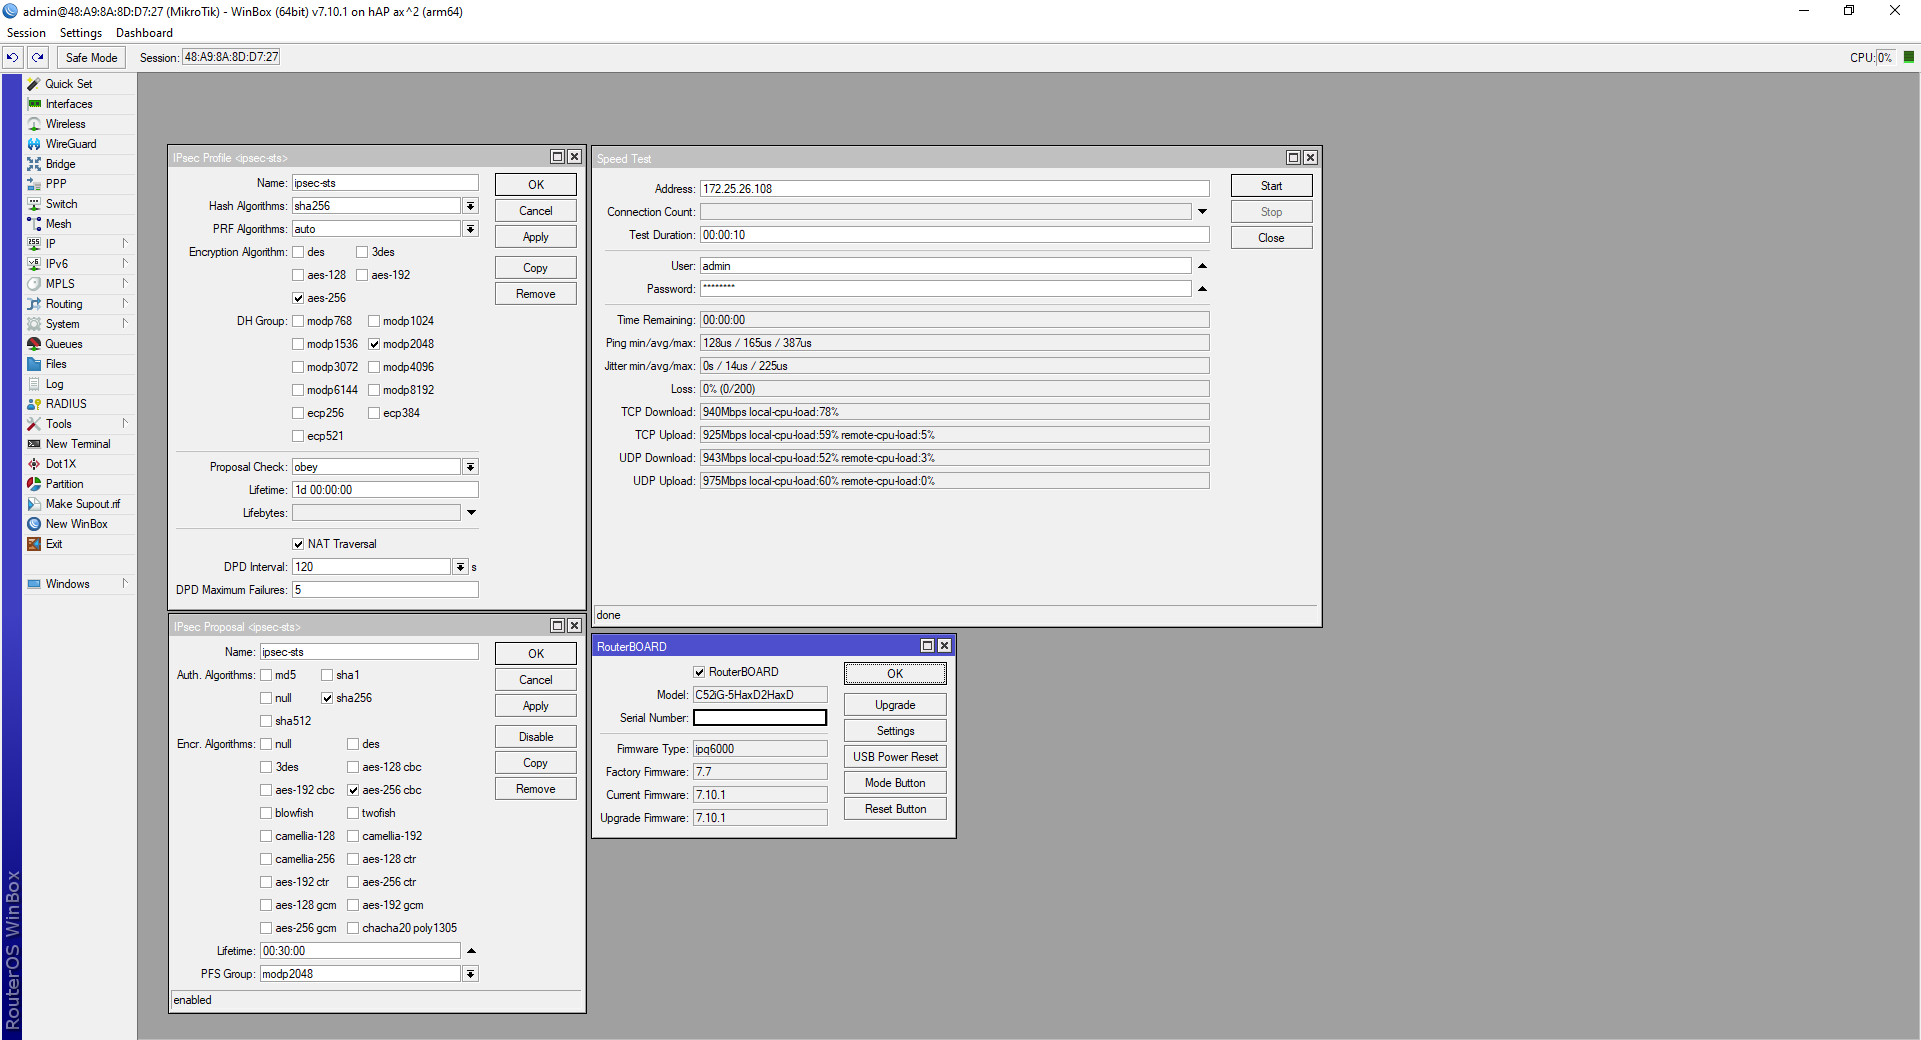
Task: Maximize the IPsec Profile window
Action: click(x=557, y=157)
